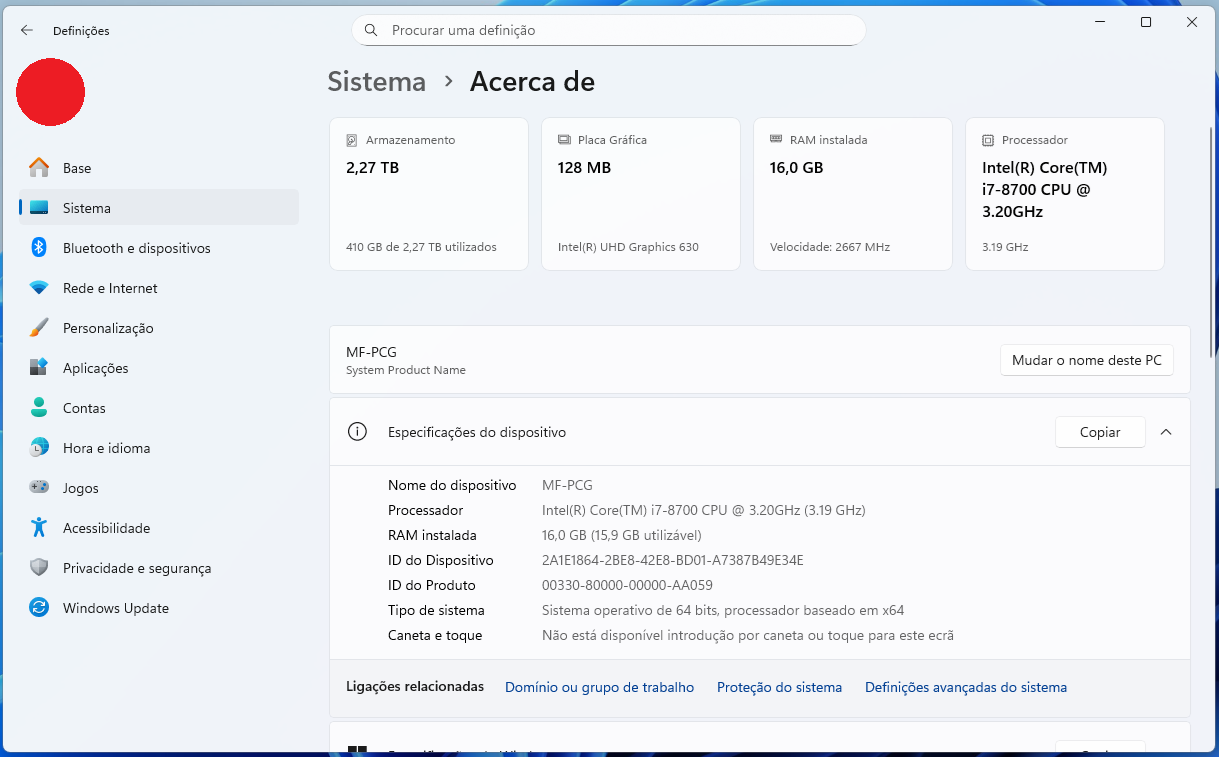This screenshot has width=1219, height=757.
Task: Open Definições avançadas do sistema link
Action: [966, 687]
